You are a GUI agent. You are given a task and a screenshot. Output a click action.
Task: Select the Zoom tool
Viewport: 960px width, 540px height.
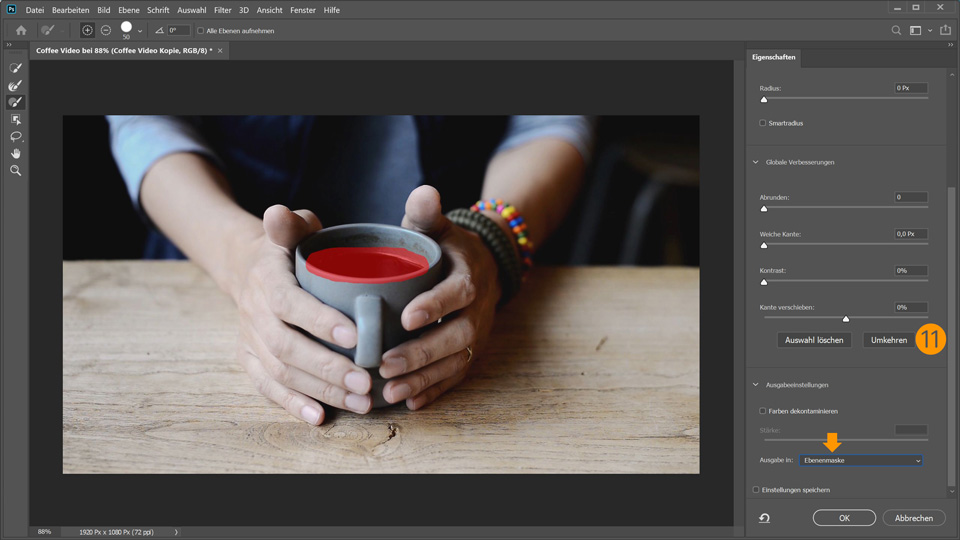click(15, 171)
